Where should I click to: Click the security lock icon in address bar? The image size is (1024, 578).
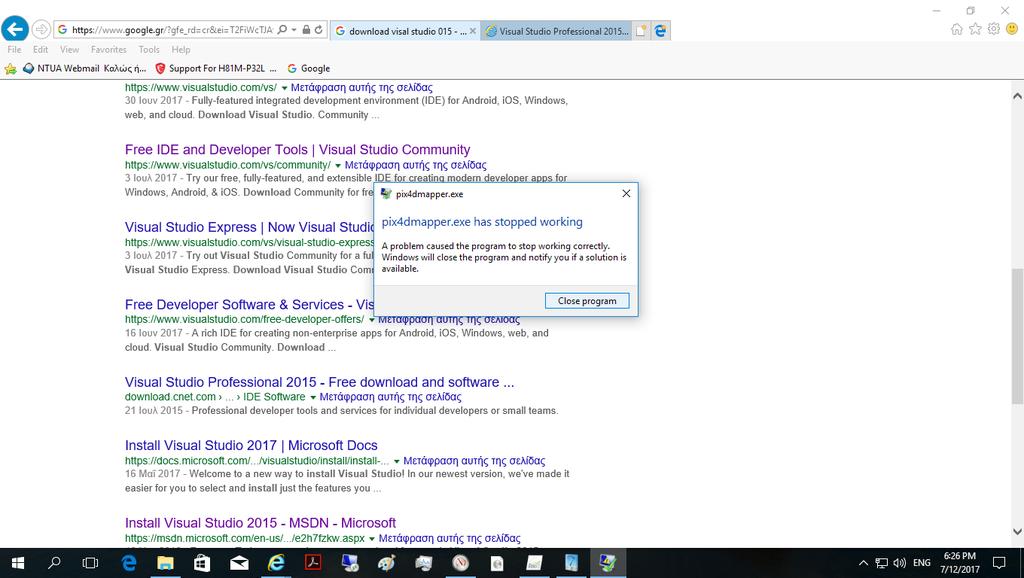pos(306,29)
